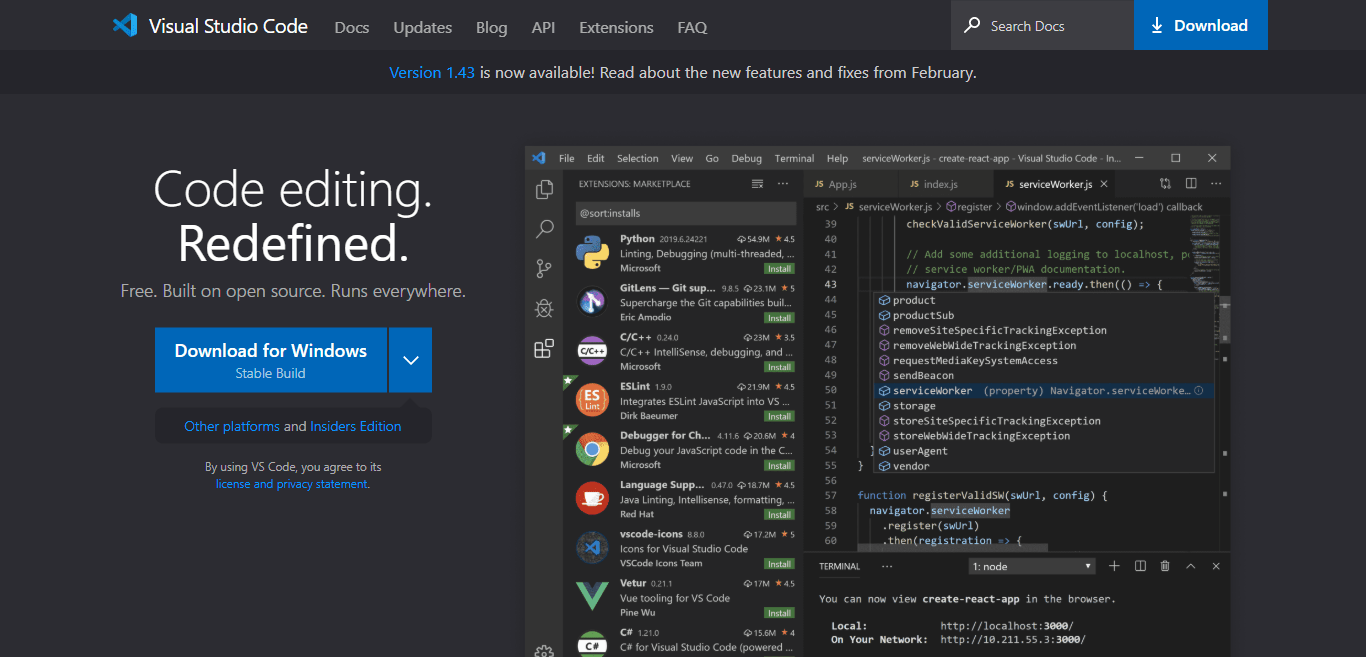Add a new terminal with the plus icon
Viewport: 1366px width, 657px height.
click(1114, 565)
